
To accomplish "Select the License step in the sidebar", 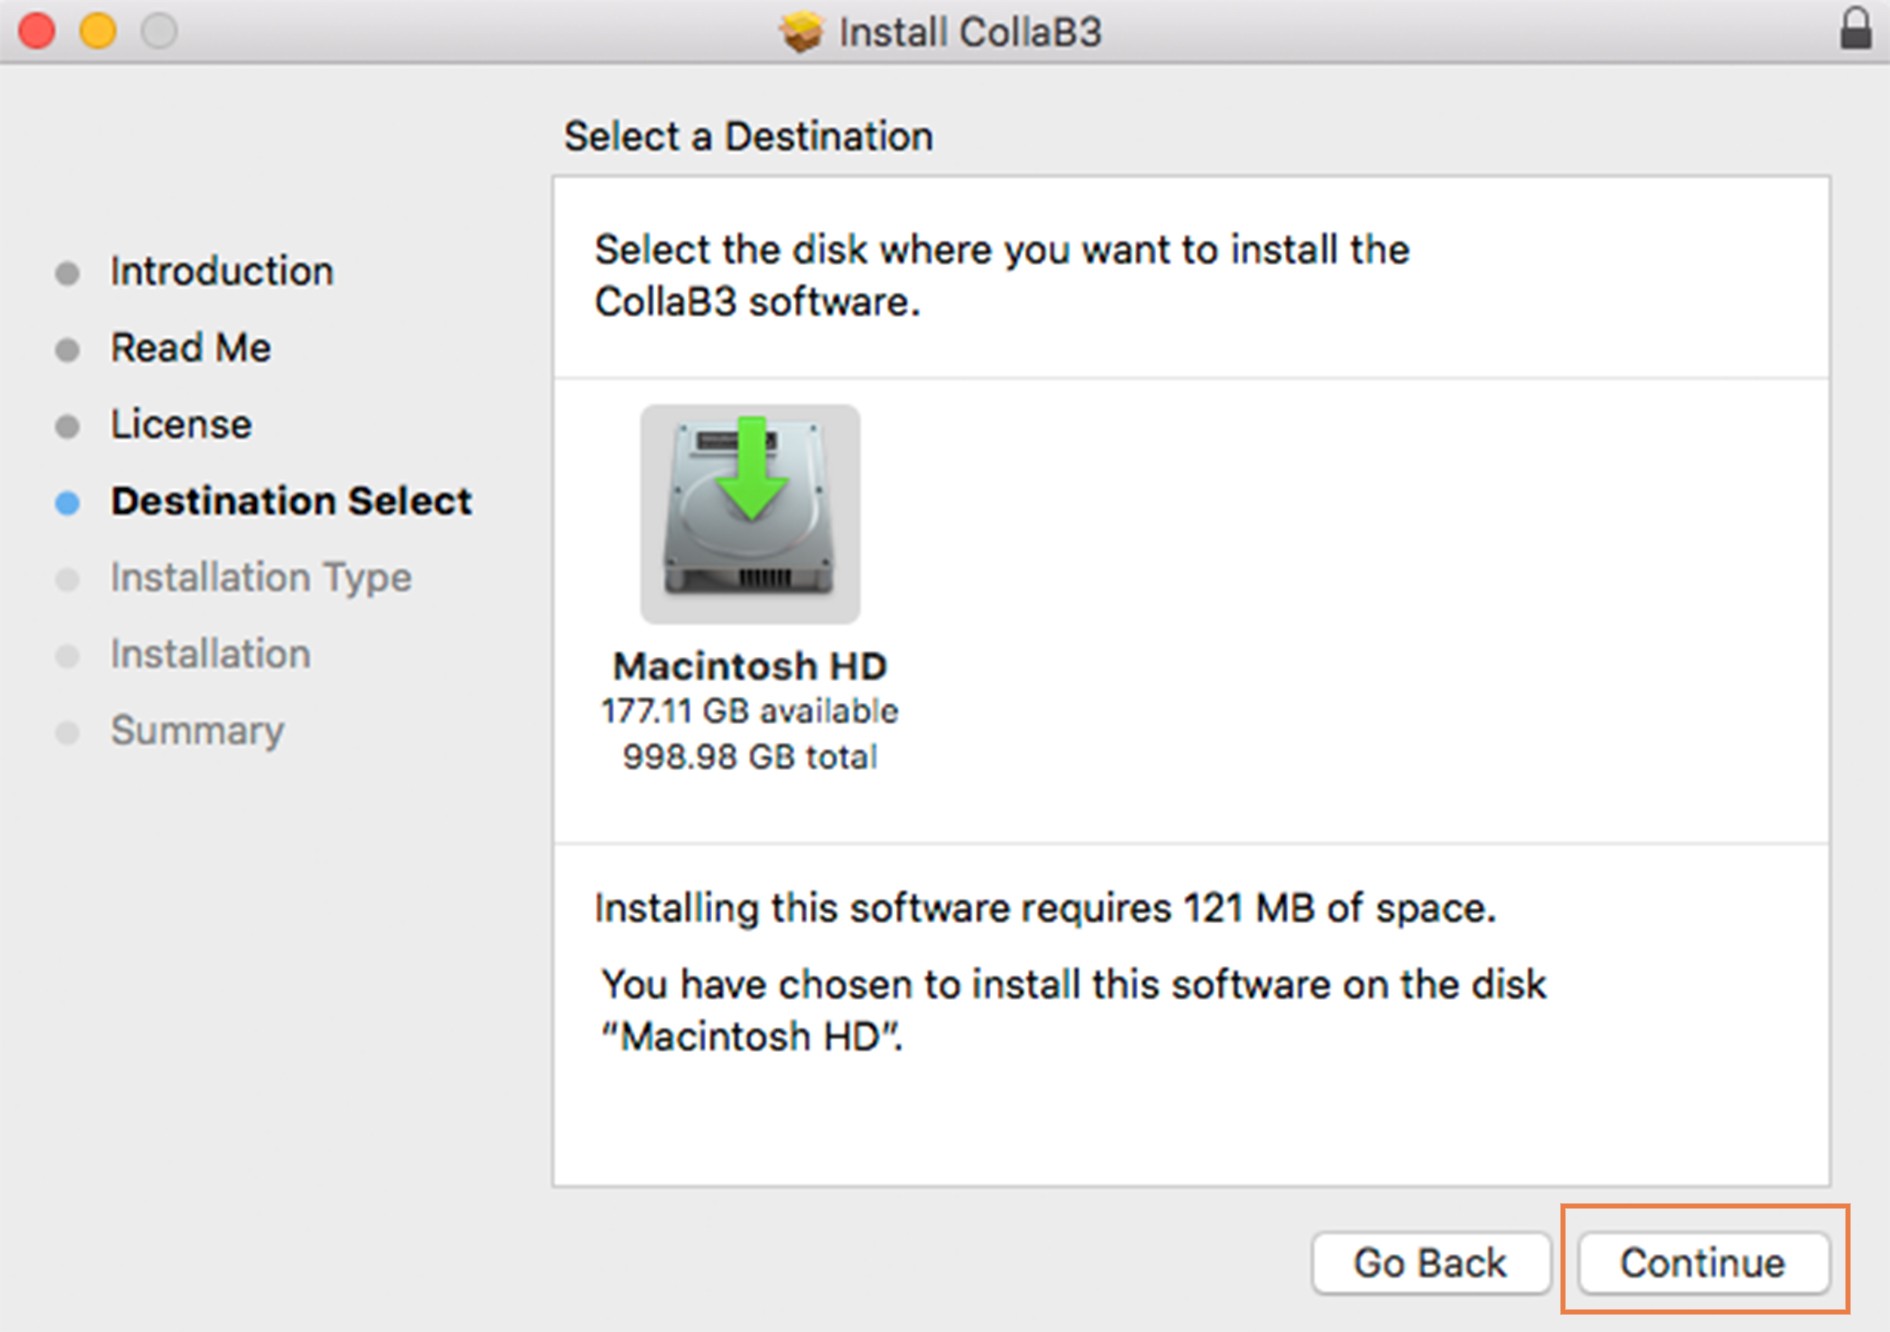I will pyautogui.click(x=181, y=425).
